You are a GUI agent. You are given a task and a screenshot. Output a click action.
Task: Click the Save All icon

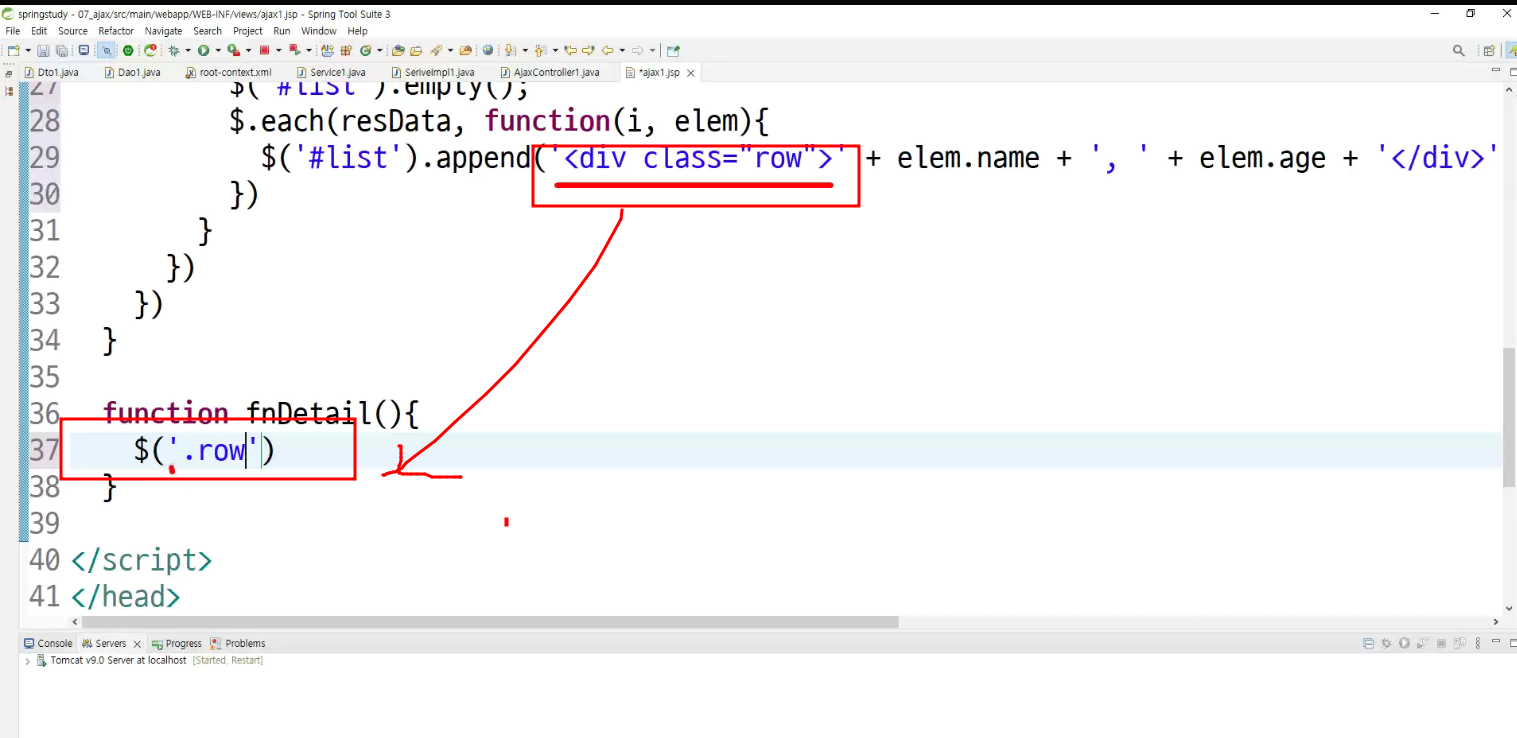coord(61,50)
